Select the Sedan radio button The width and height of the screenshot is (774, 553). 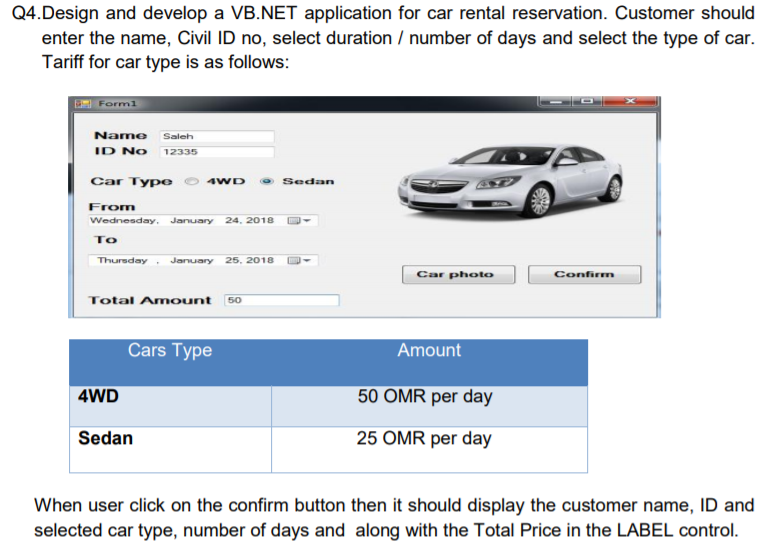[267, 181]
